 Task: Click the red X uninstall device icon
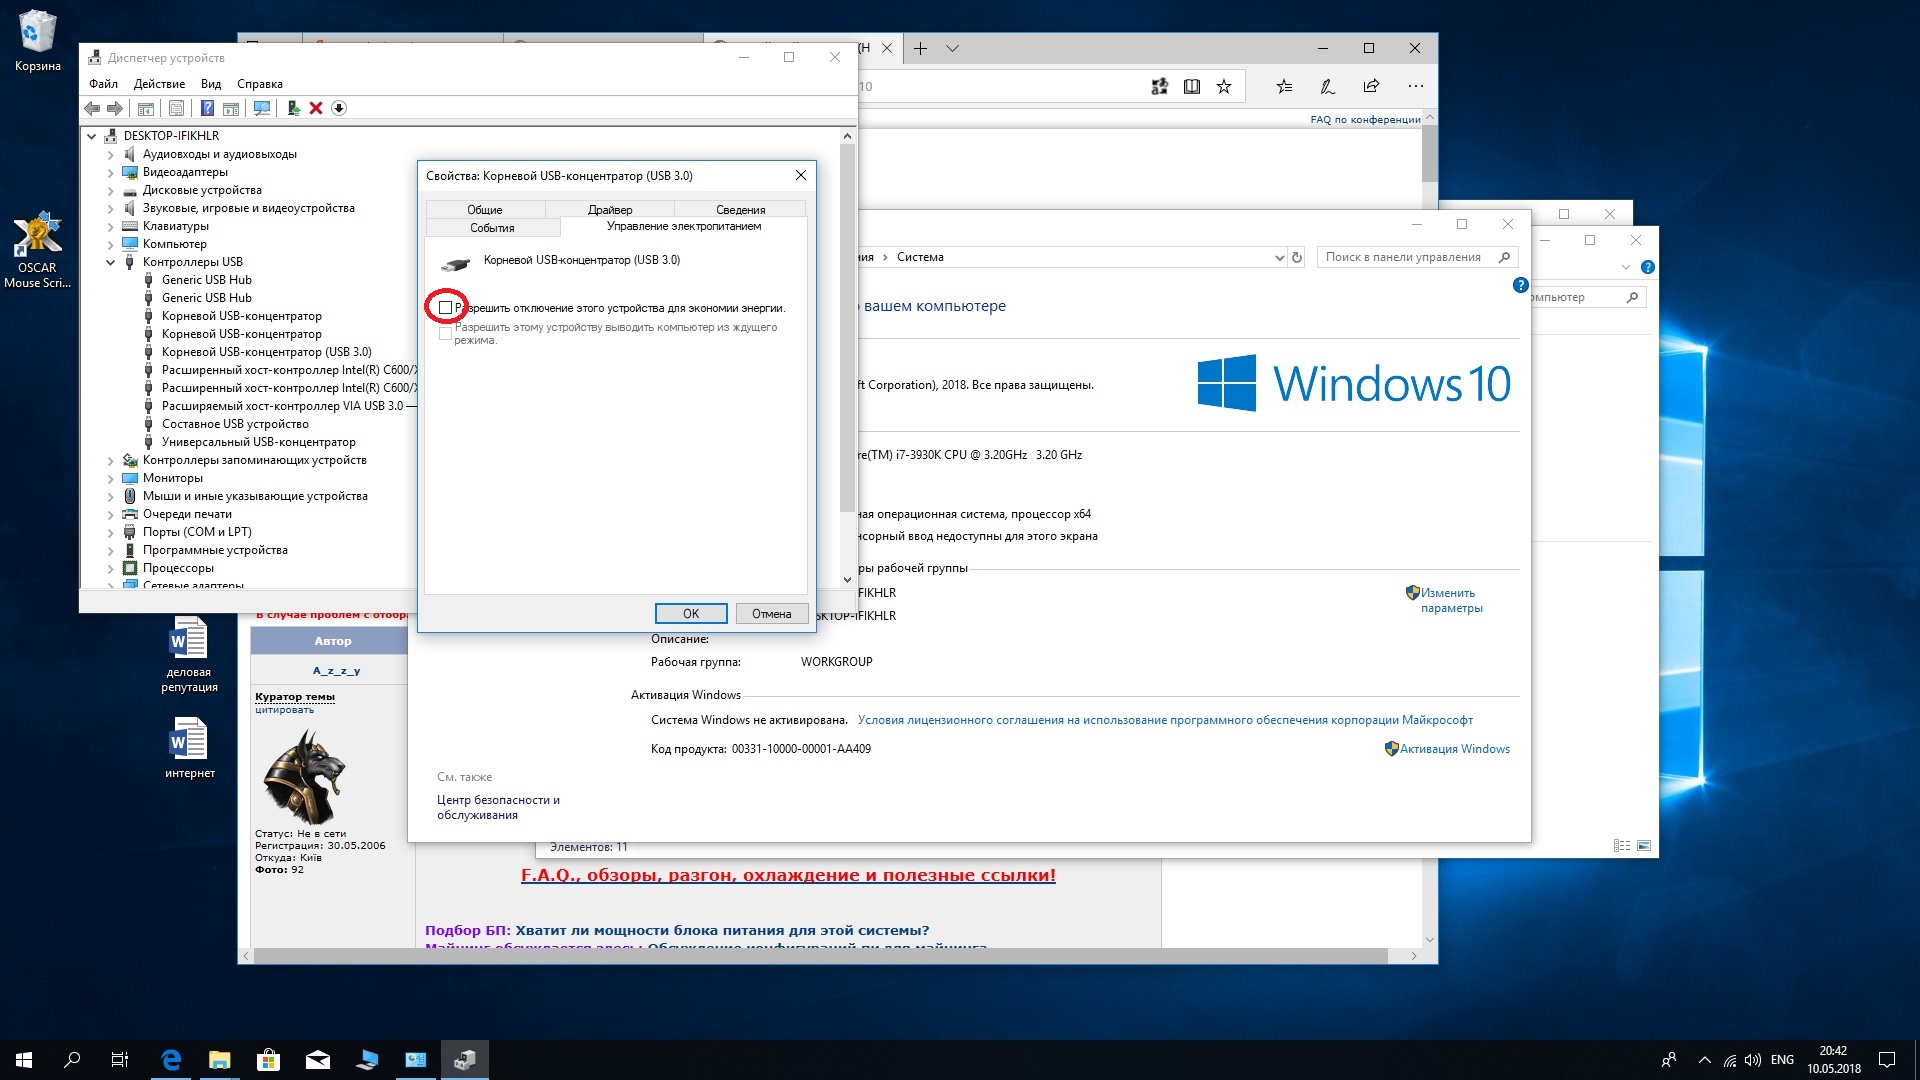point(316,108)
